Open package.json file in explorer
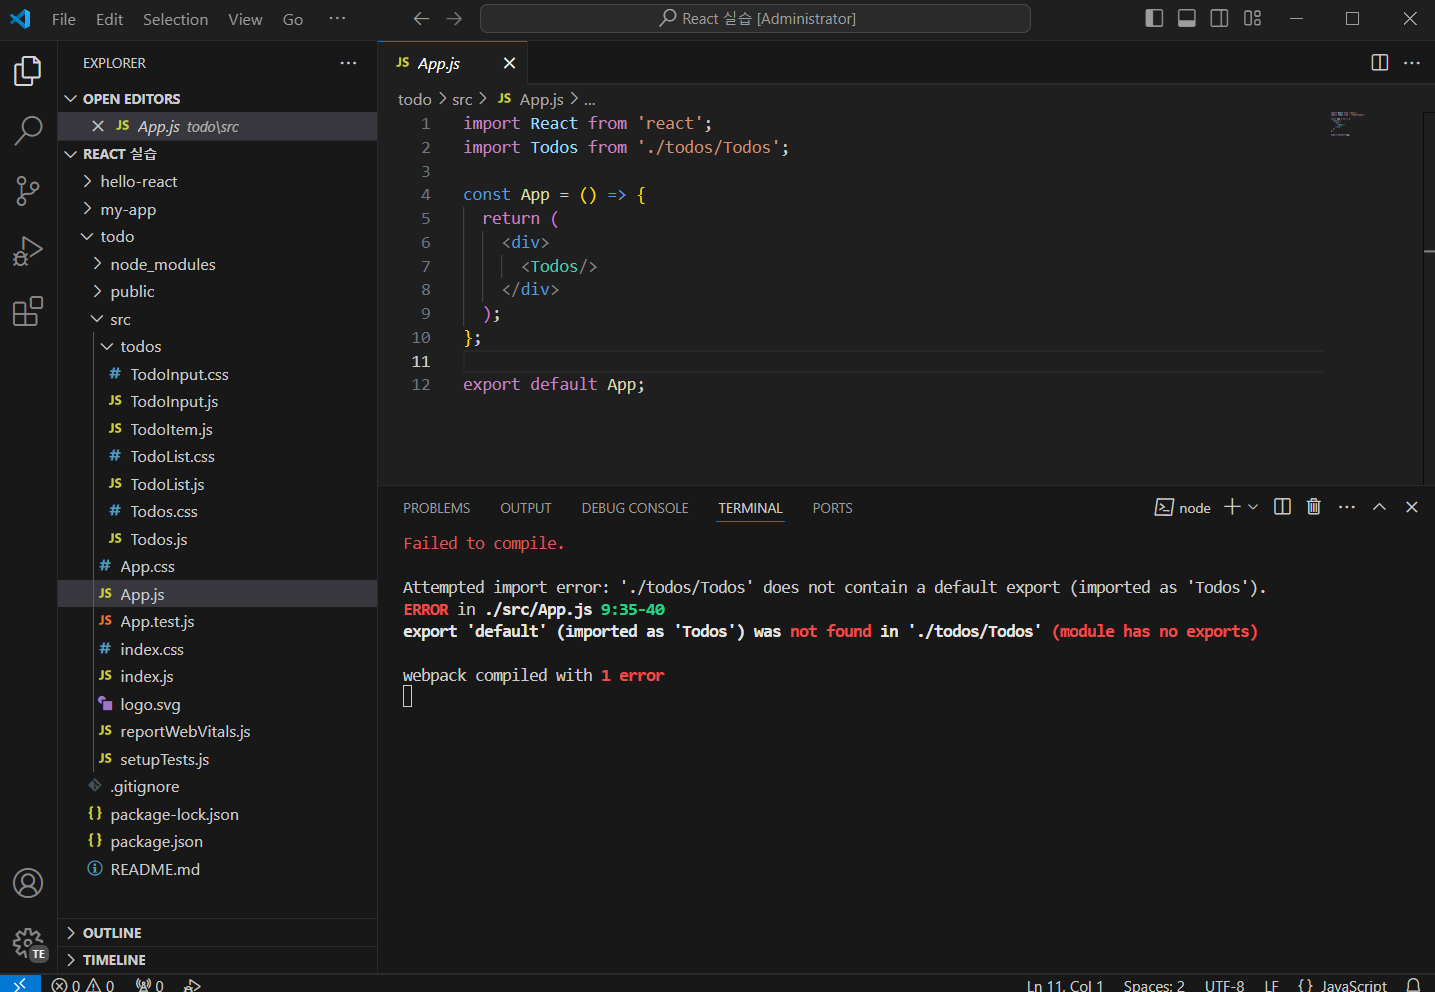The height and width of the screenshot is (992, 1435). pyautogui.click(x=218, y=841)
